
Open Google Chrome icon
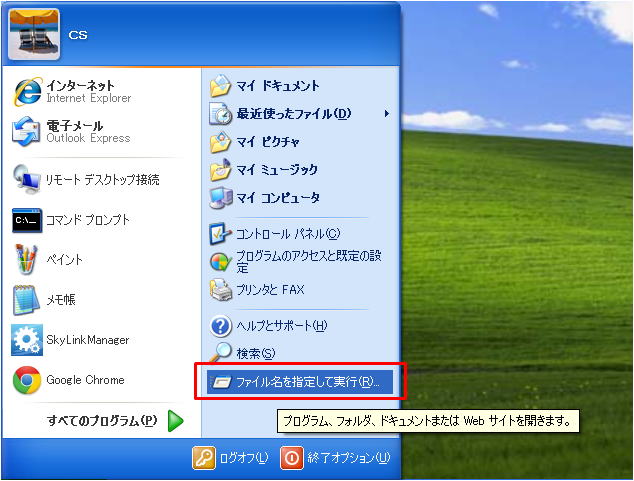(x=27, y=380)
